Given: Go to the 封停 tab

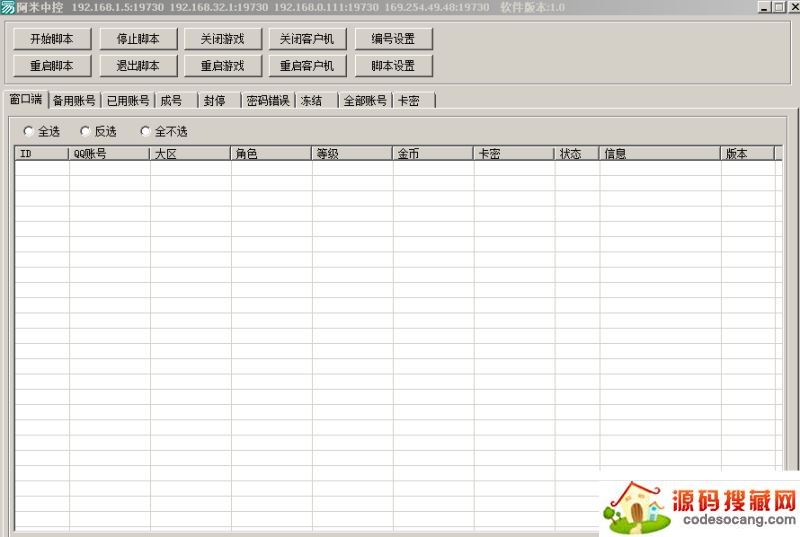Looking at the screenshot, I should [214, 101].
